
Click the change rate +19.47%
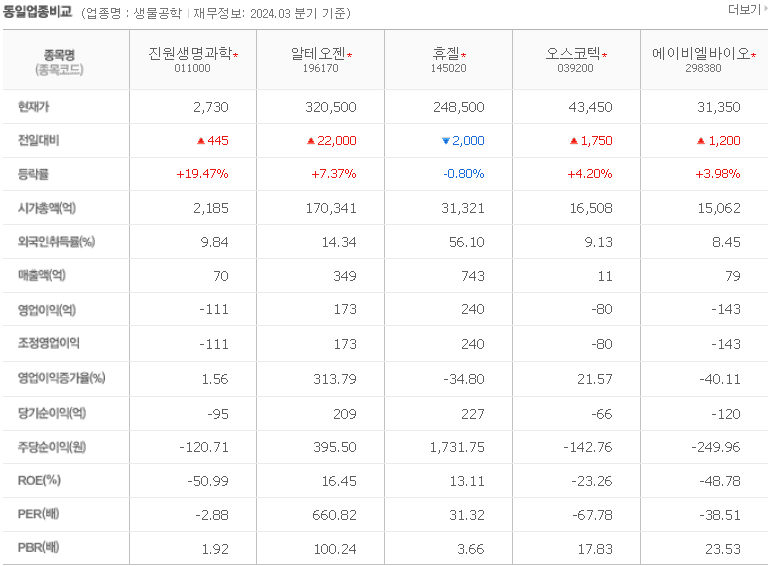click(202, 174)
